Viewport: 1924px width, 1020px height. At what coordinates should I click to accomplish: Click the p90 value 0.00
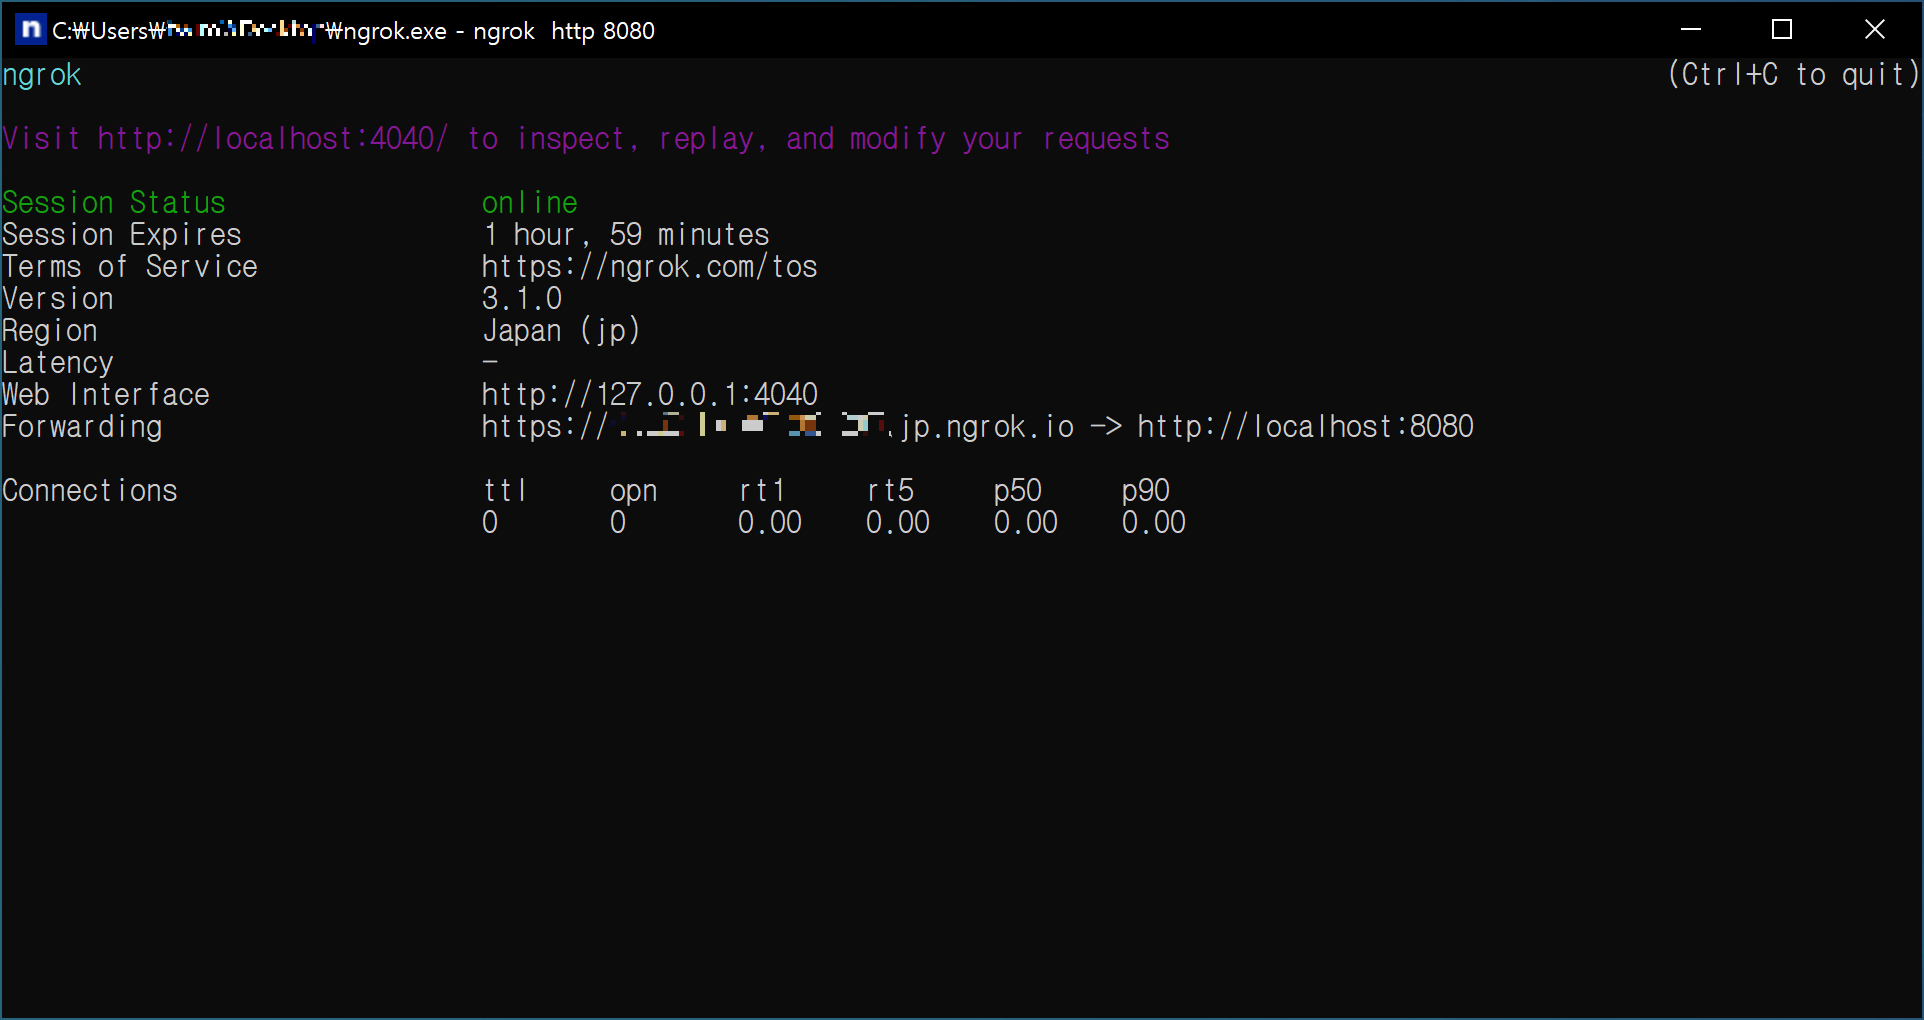tap(1154, 523)
